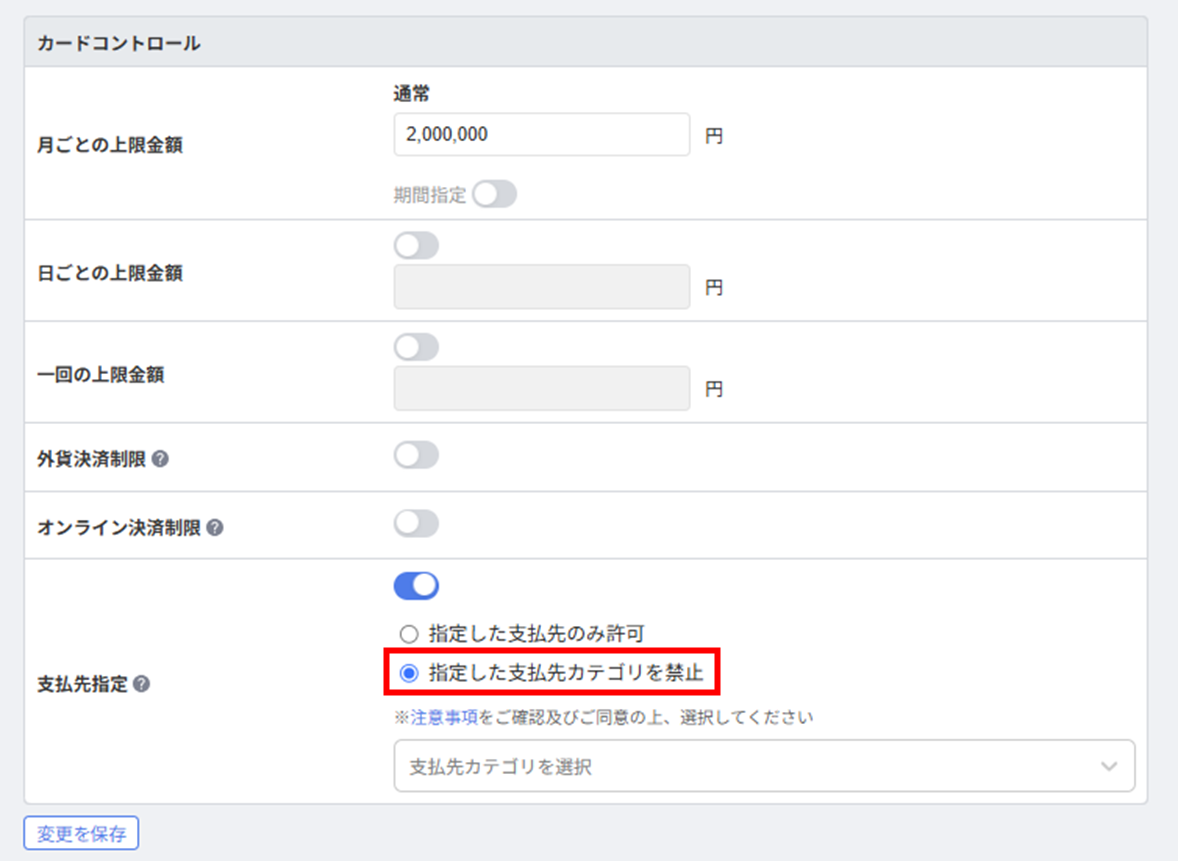Disable the 支払先指定 toggle
1178x861 pixels.
416,586
